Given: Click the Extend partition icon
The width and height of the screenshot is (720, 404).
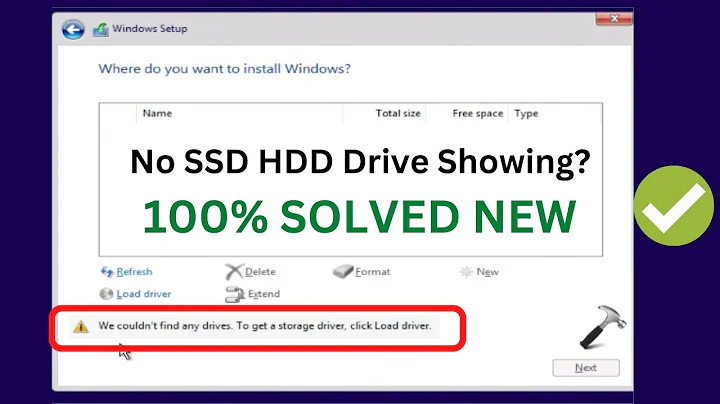Looking at the screenshot, I should point(235,294).
